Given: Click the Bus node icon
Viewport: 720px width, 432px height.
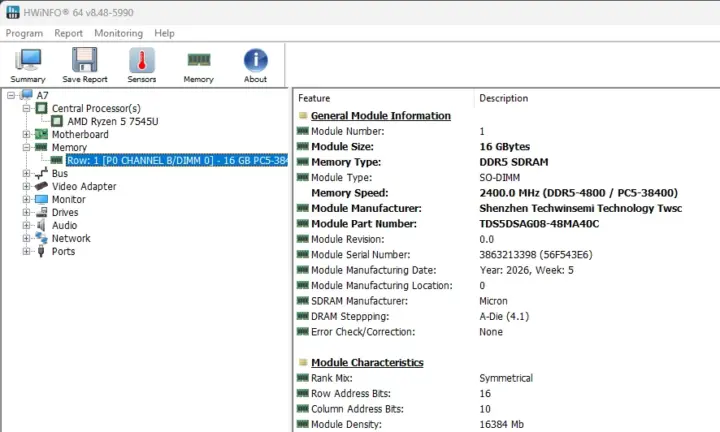Looking at the screenshot, I should pyautogui.click(x=41, y=173).
